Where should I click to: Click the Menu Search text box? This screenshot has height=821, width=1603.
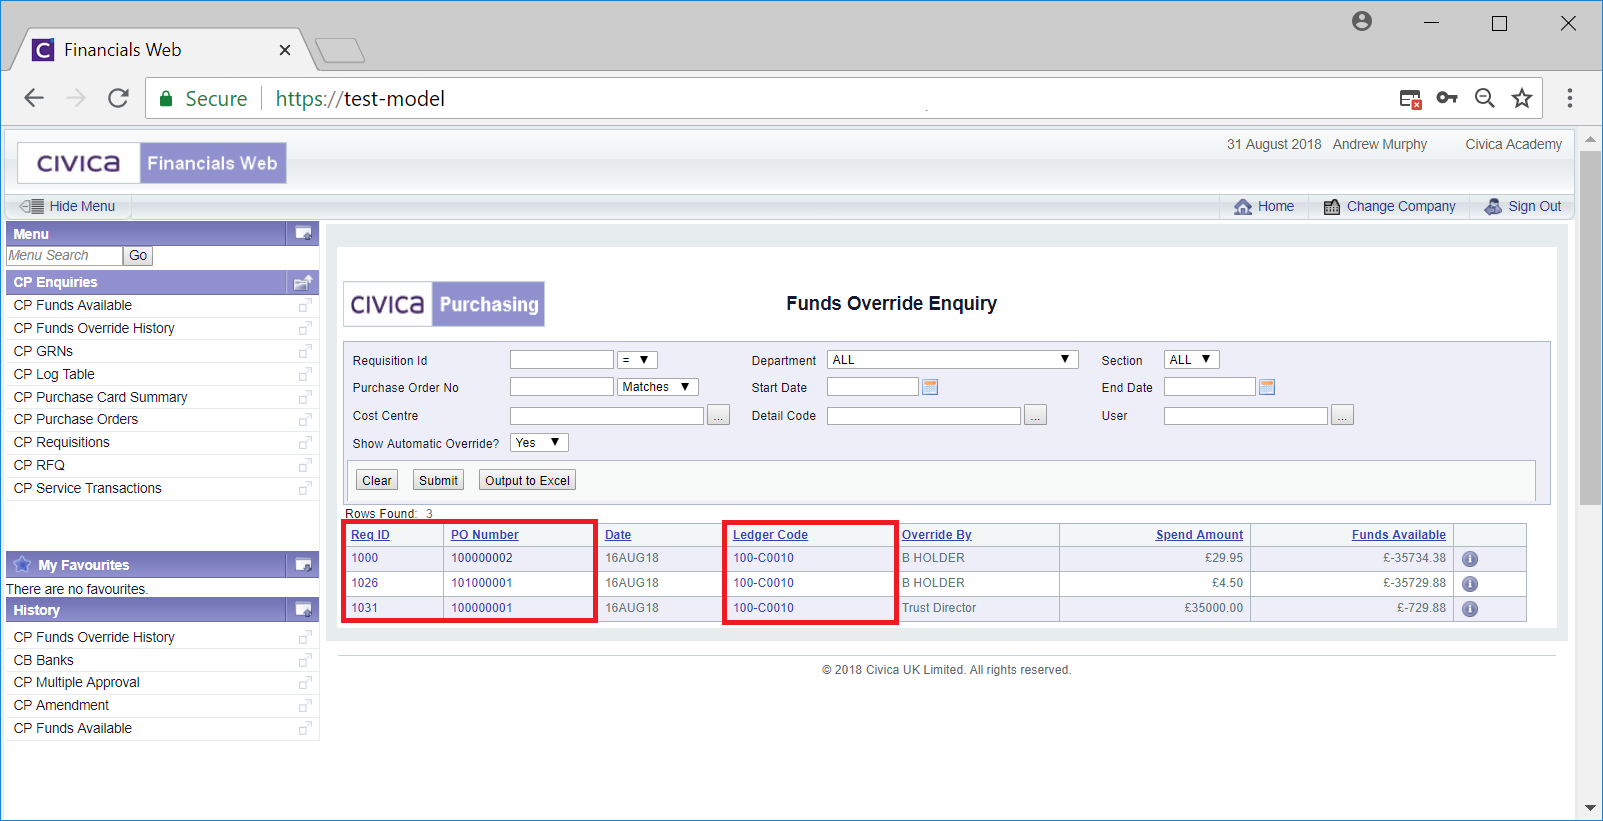pos(64,256)
